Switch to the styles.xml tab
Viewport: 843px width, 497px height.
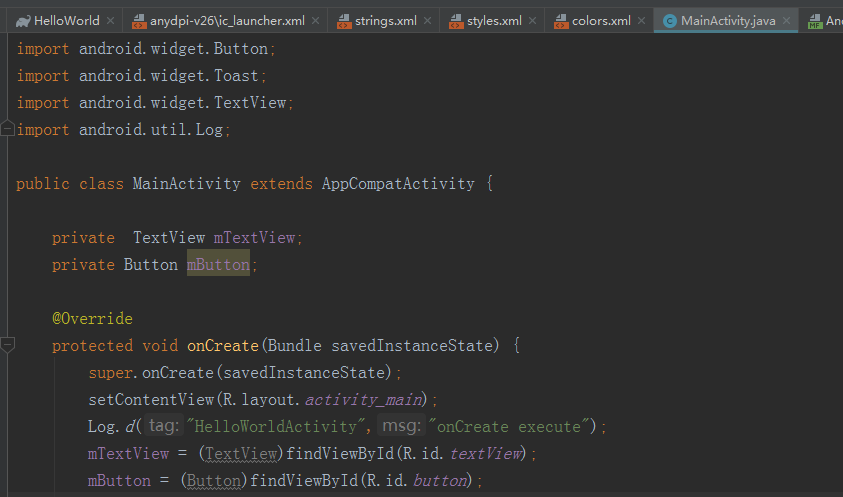click(x=494, y=20)
